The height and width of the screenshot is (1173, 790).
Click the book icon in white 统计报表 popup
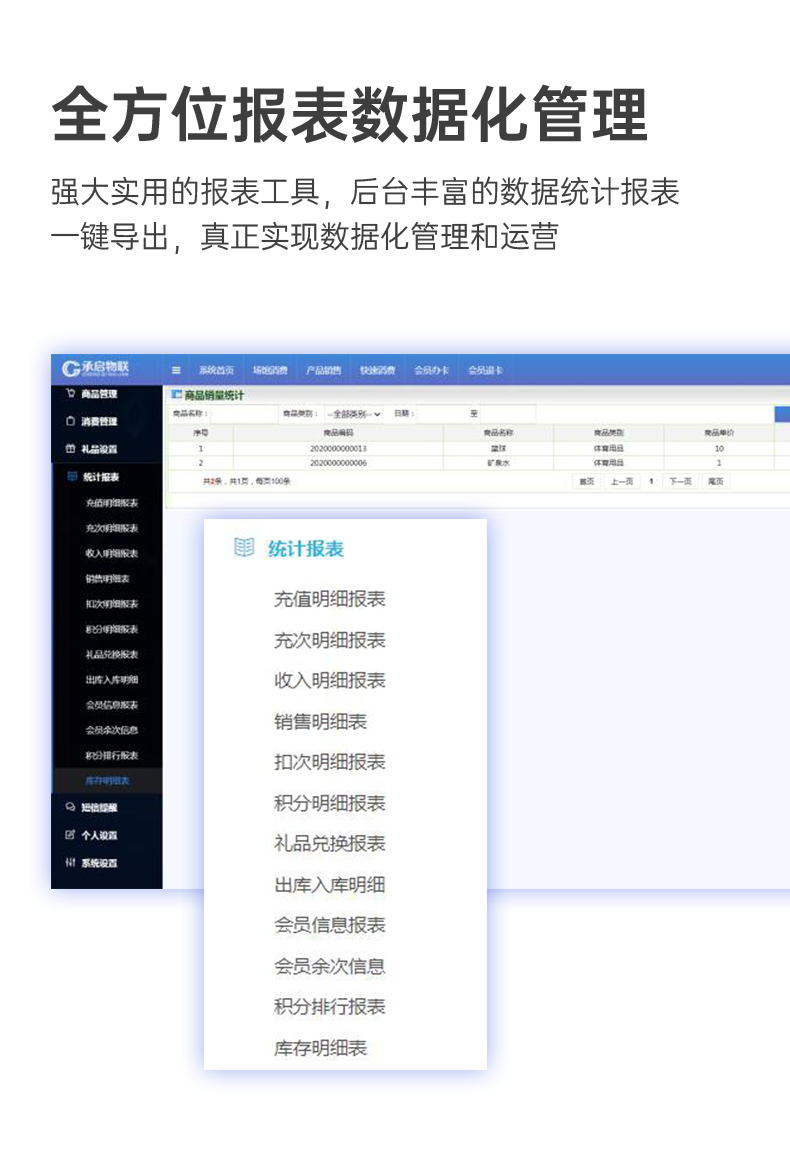click(244, 548)
